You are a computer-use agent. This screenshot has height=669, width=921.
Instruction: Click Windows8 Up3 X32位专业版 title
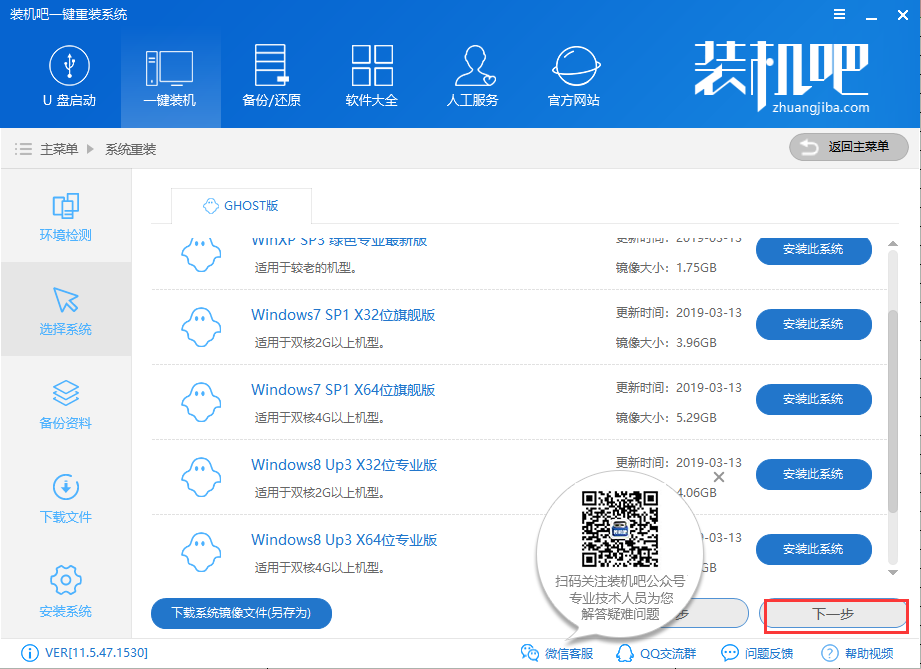(344, 465)
